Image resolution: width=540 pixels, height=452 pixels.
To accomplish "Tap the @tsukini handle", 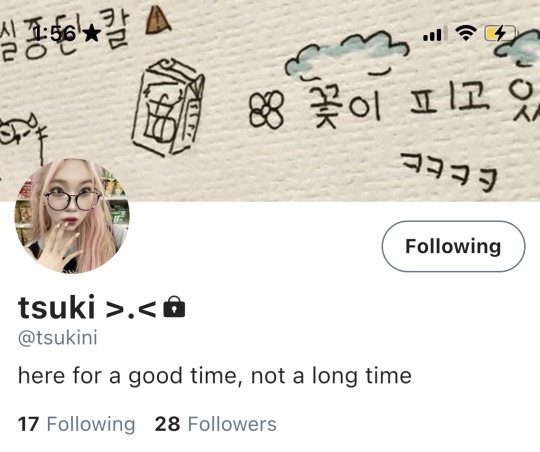I will click(x=58, y=338).
